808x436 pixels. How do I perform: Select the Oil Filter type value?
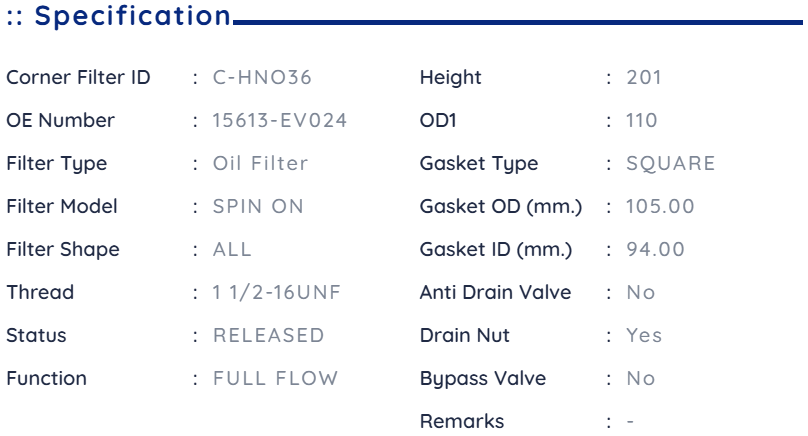pyautogui.click(x=260, y=164)
